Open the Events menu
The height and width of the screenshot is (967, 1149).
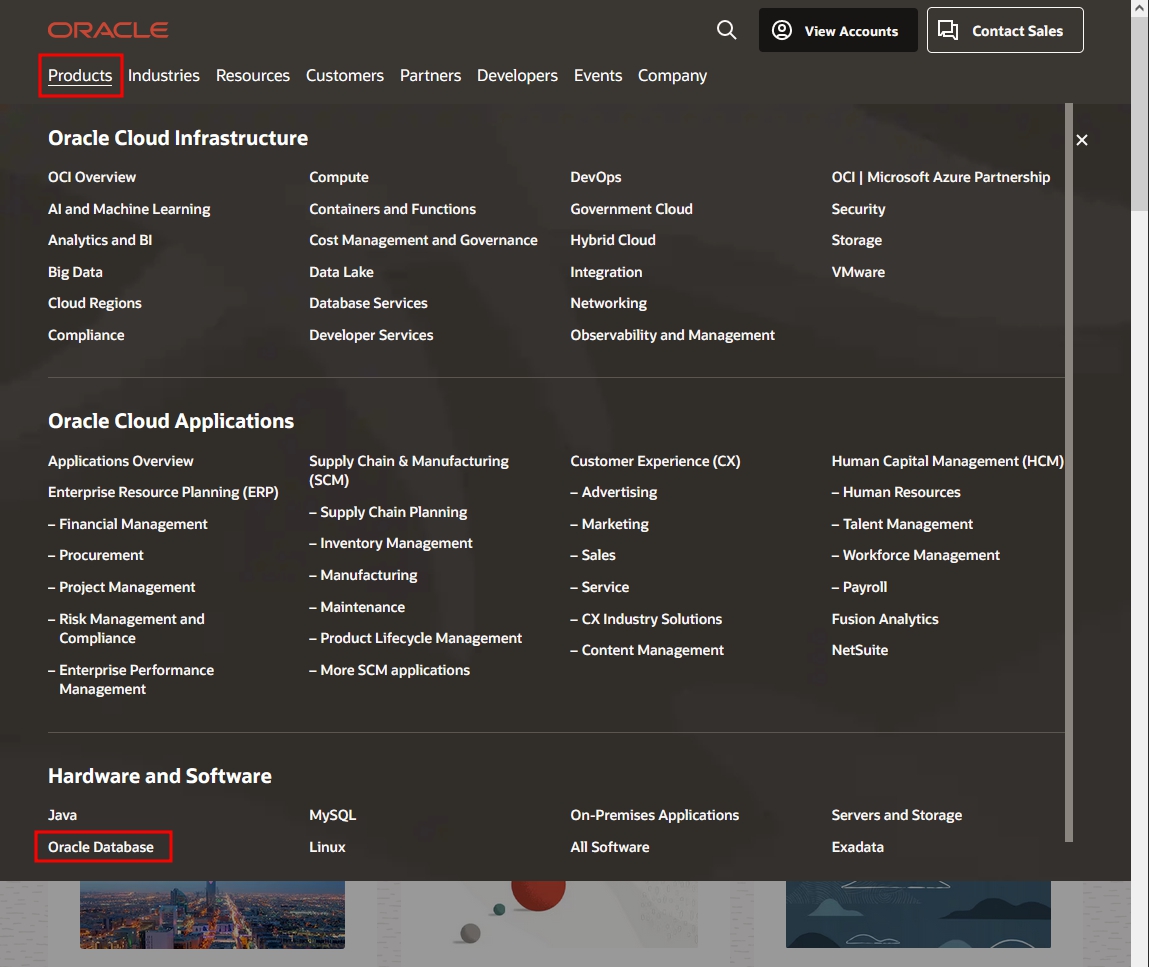(x=598, y=75)
